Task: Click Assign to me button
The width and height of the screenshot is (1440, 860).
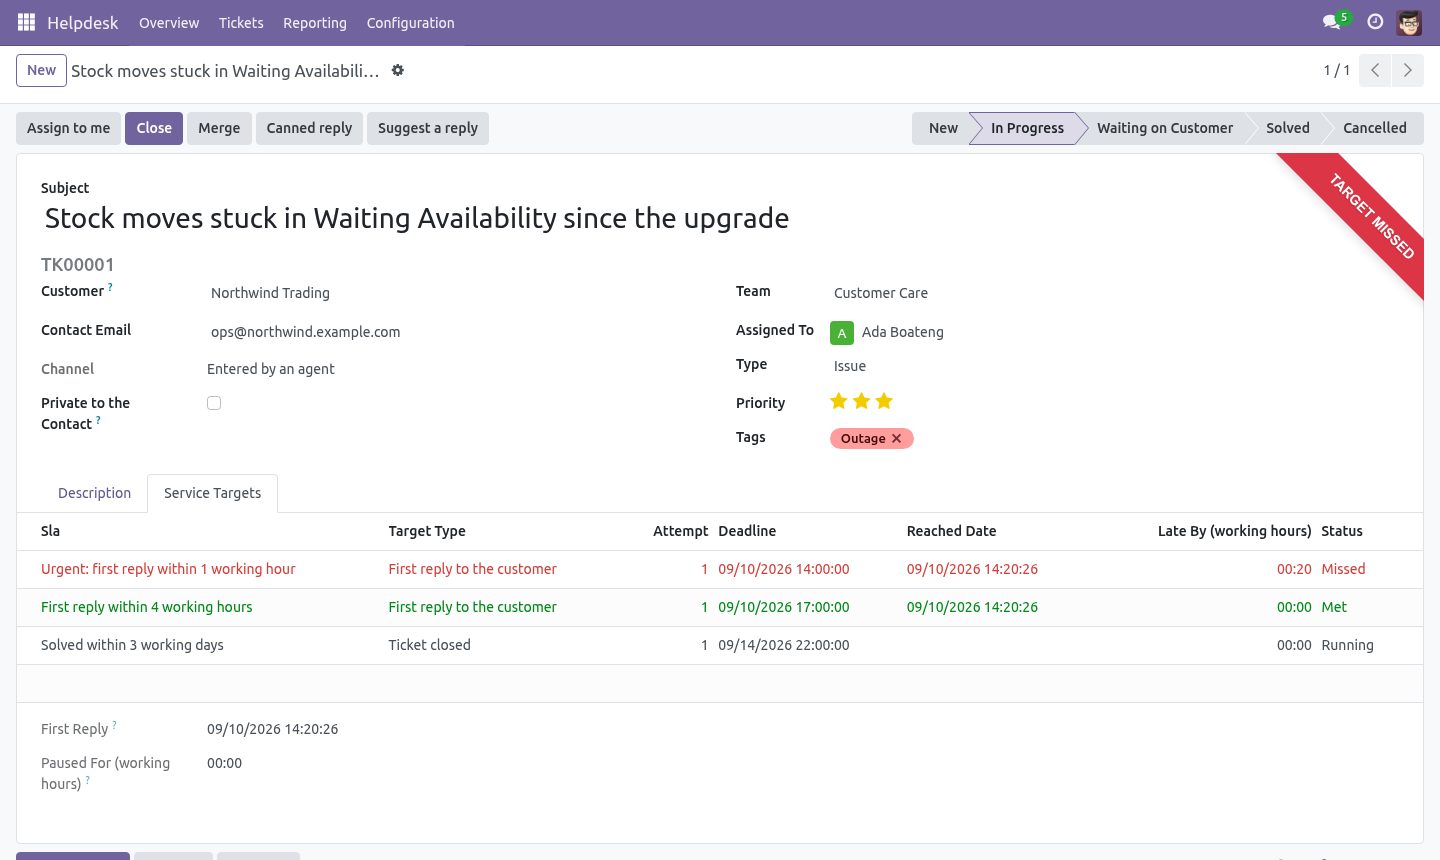Action: point(69,128)
